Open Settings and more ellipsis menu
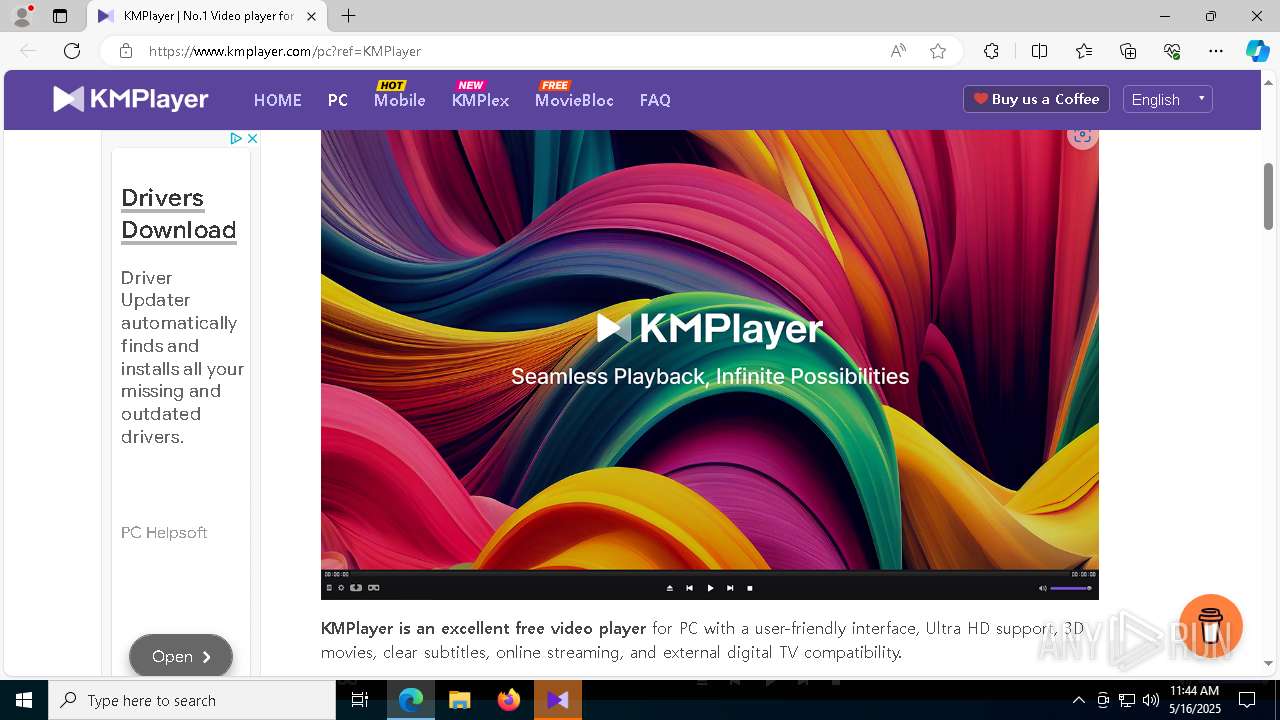The width and height of the screenshot is (1280, 720). tap(1216, 51)
